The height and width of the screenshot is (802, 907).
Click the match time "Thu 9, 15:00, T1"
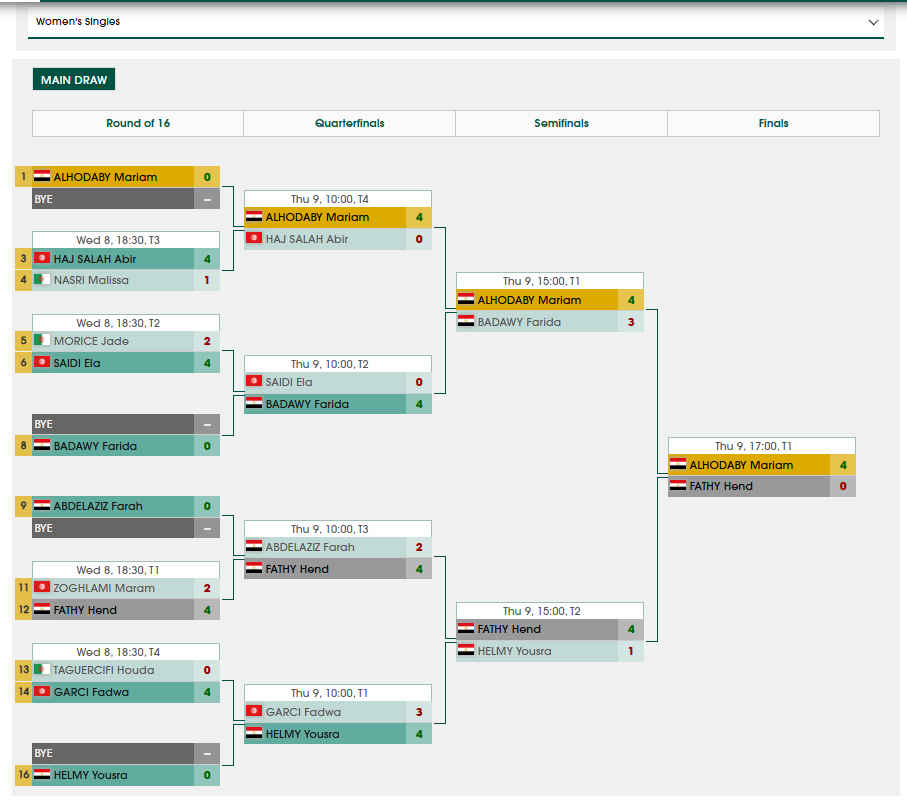(x=541, y=281)
